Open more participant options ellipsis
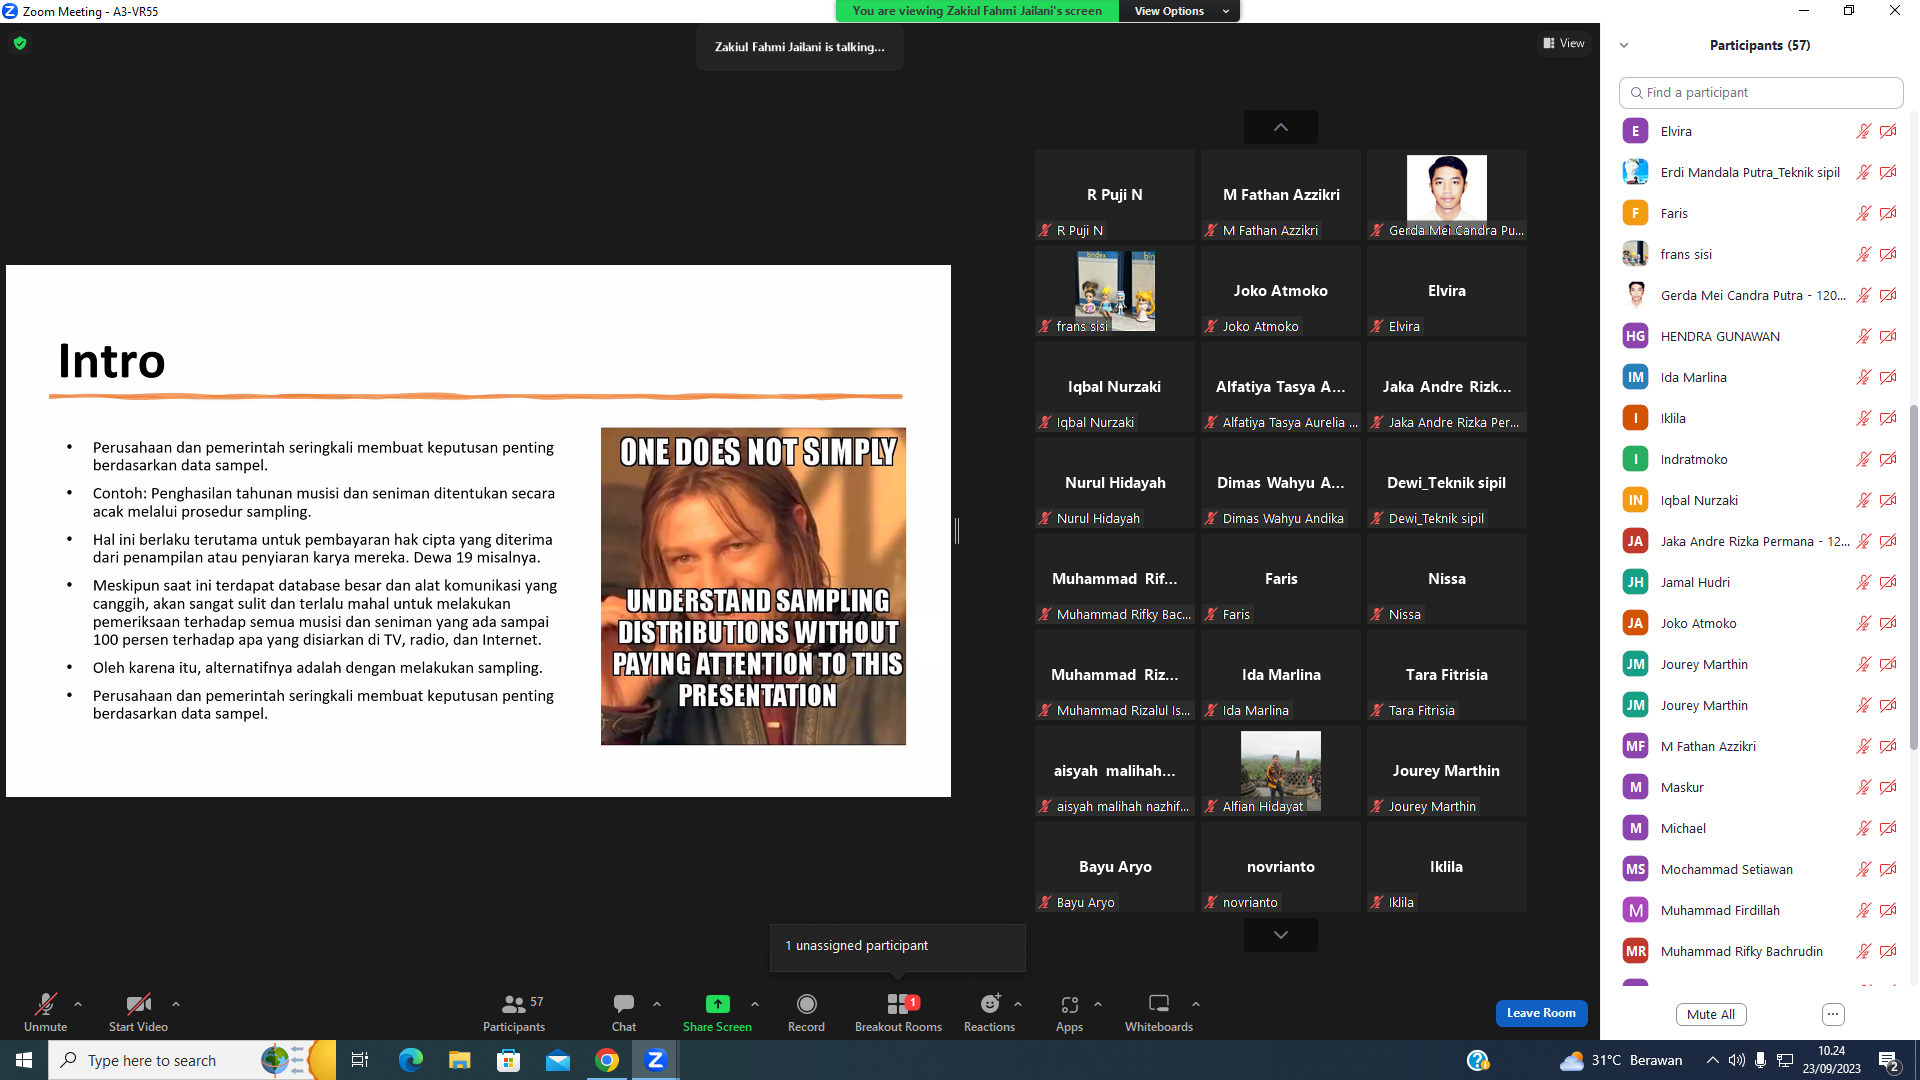 tap(1833, 1014)
